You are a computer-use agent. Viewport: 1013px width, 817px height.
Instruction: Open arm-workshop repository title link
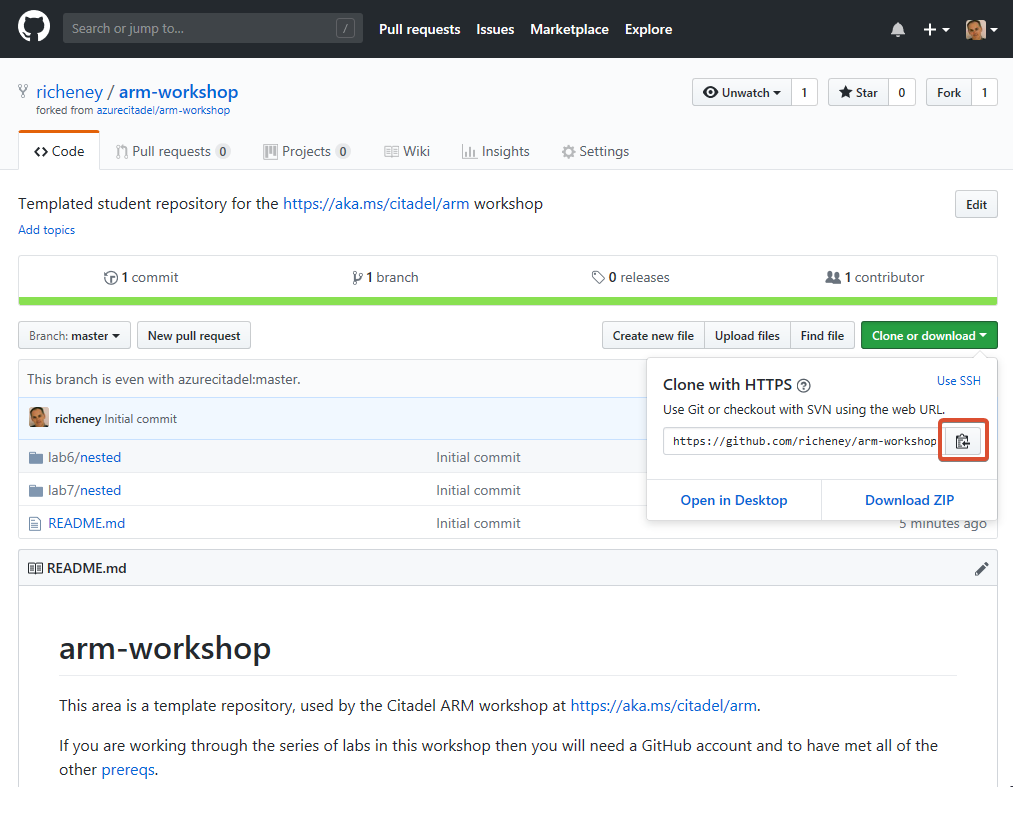point(178,92)
